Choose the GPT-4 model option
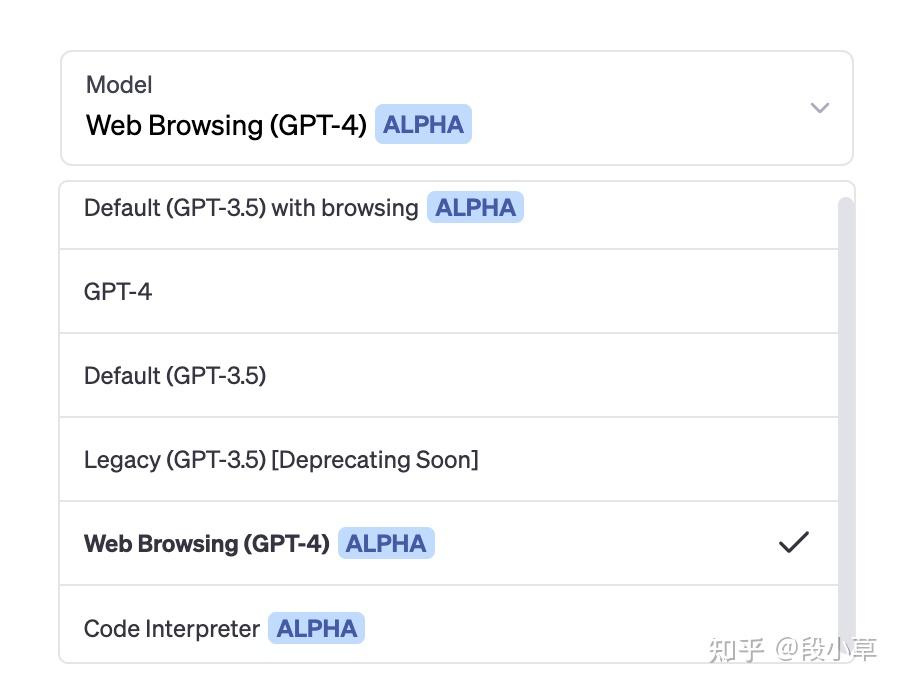 [449, 292]
